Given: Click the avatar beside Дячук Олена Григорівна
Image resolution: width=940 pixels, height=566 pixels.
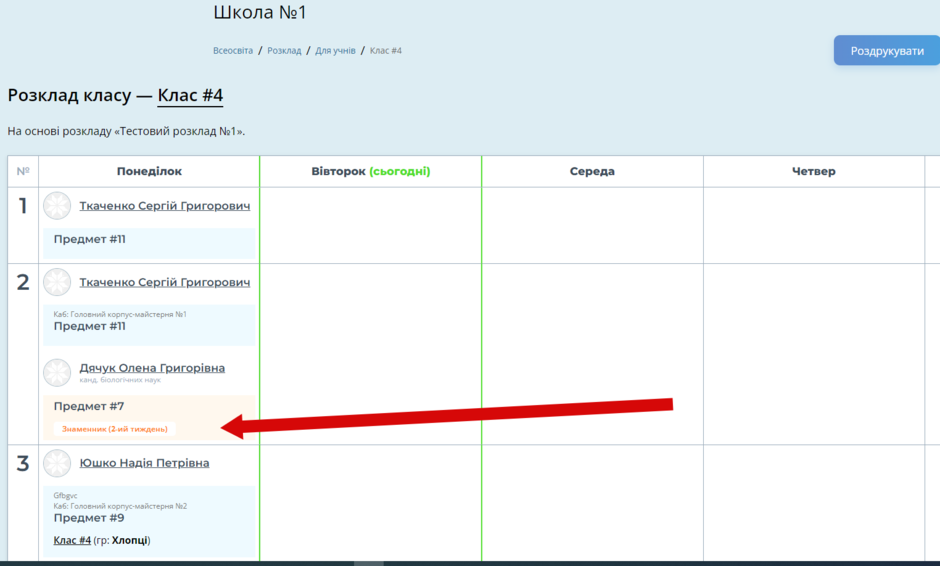Looking at the screenshot, I should point(57,373).
